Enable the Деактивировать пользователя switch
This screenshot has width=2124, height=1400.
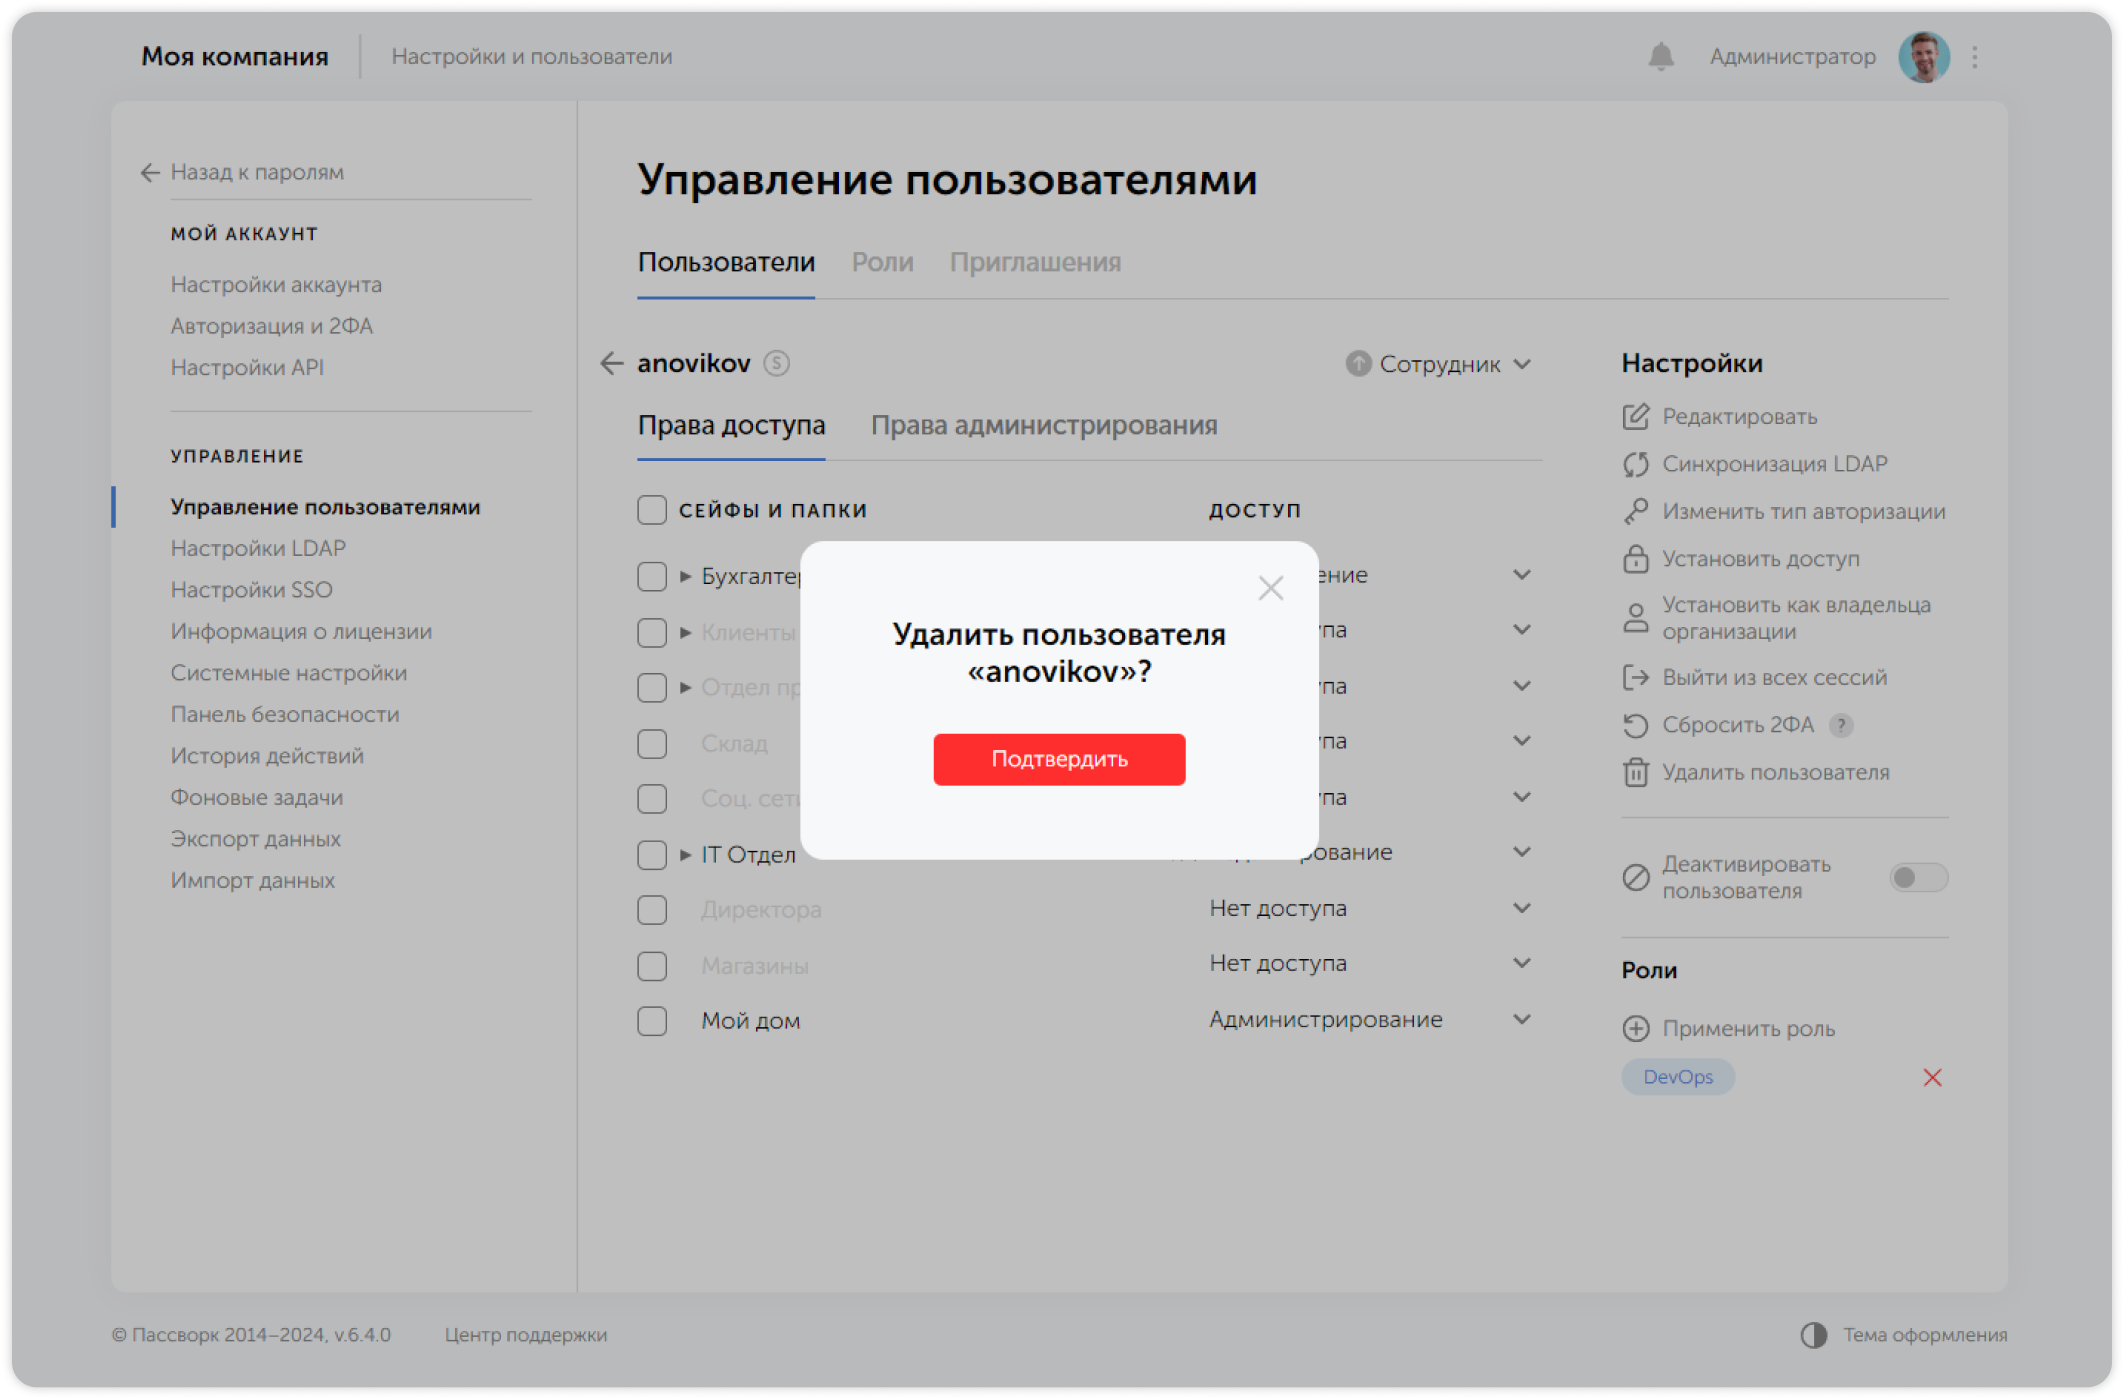pos(1918,878)
